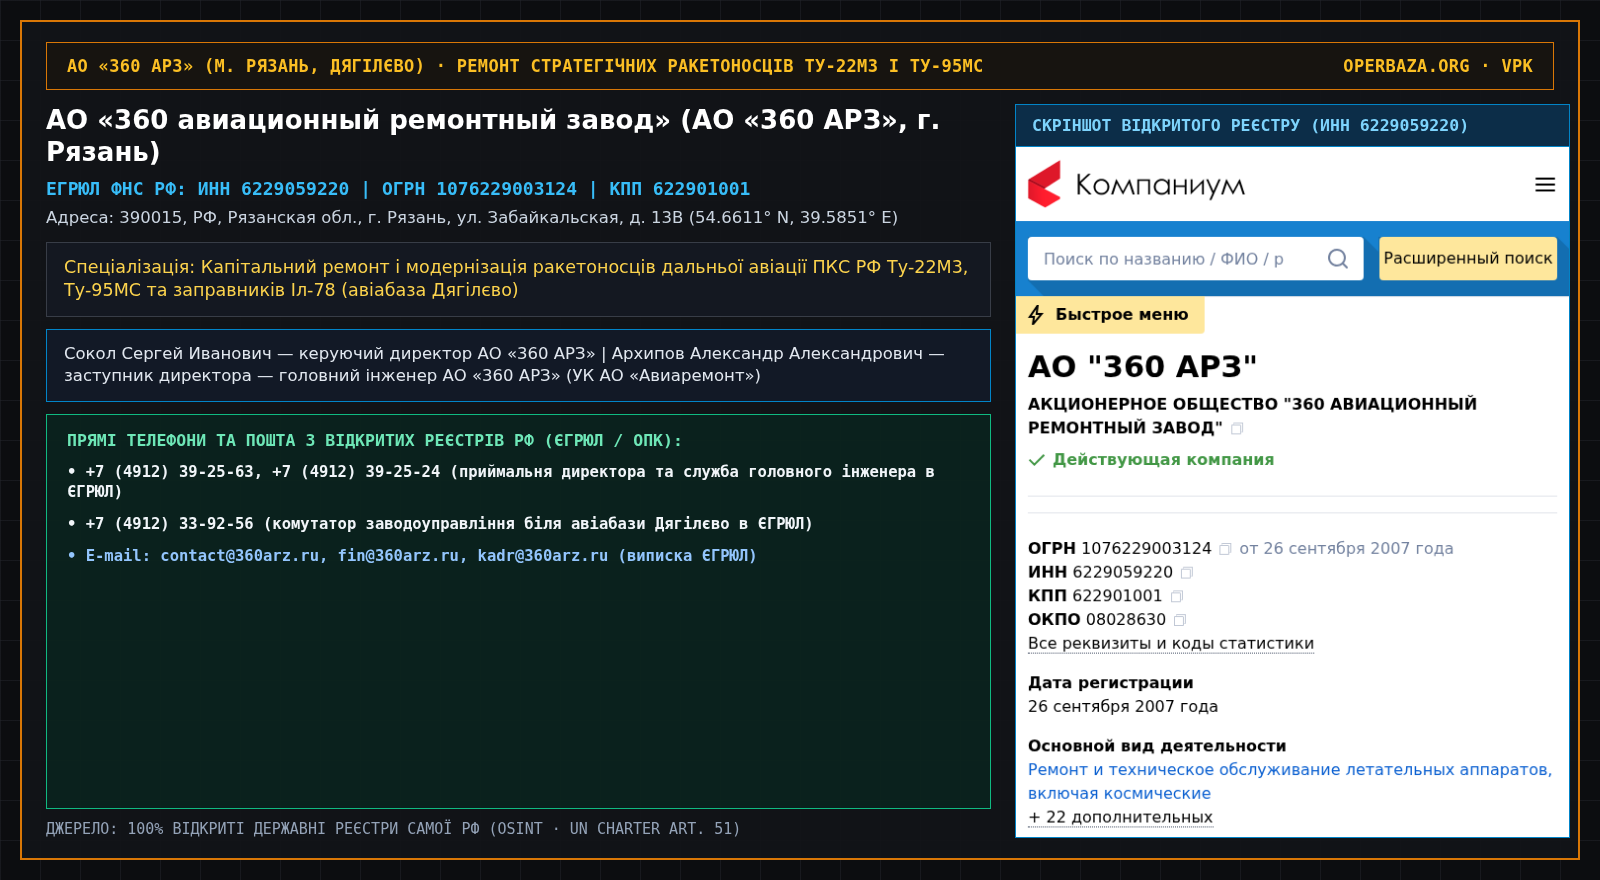The width and height of the screenshot is (1600, 880).
Task: Open the Быстрое меню quick menu tab
Action: click(x=1110, y=315)
